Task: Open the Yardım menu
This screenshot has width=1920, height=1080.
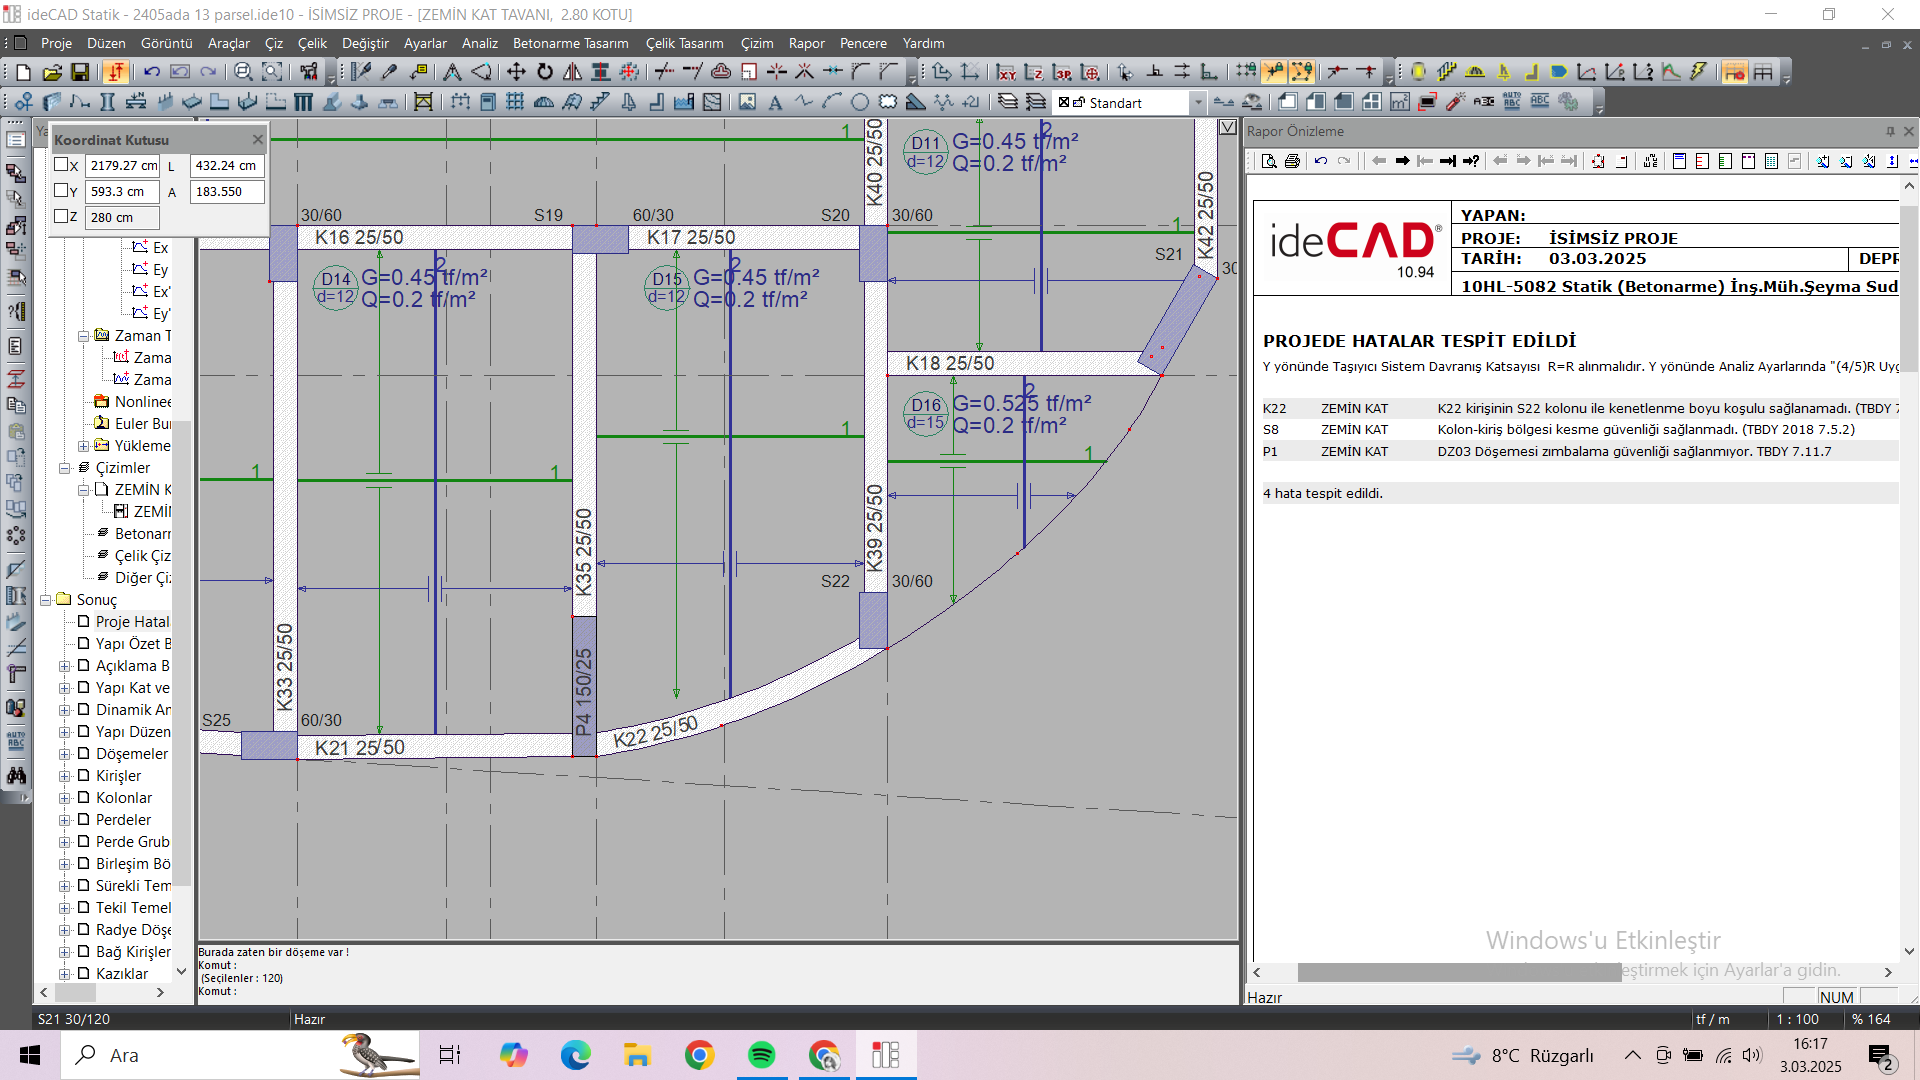Action: tap(924, 43)
